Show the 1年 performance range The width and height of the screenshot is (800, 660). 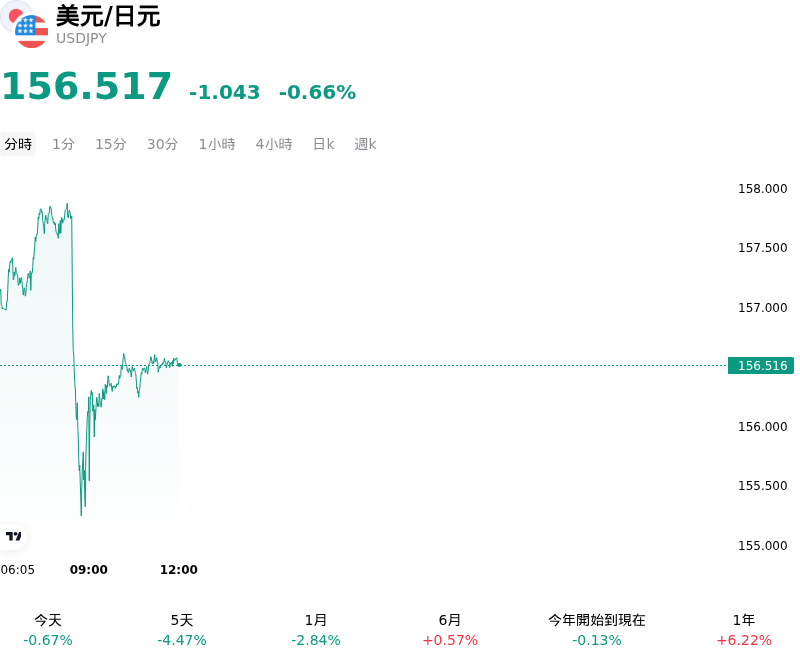coord(744,630)
